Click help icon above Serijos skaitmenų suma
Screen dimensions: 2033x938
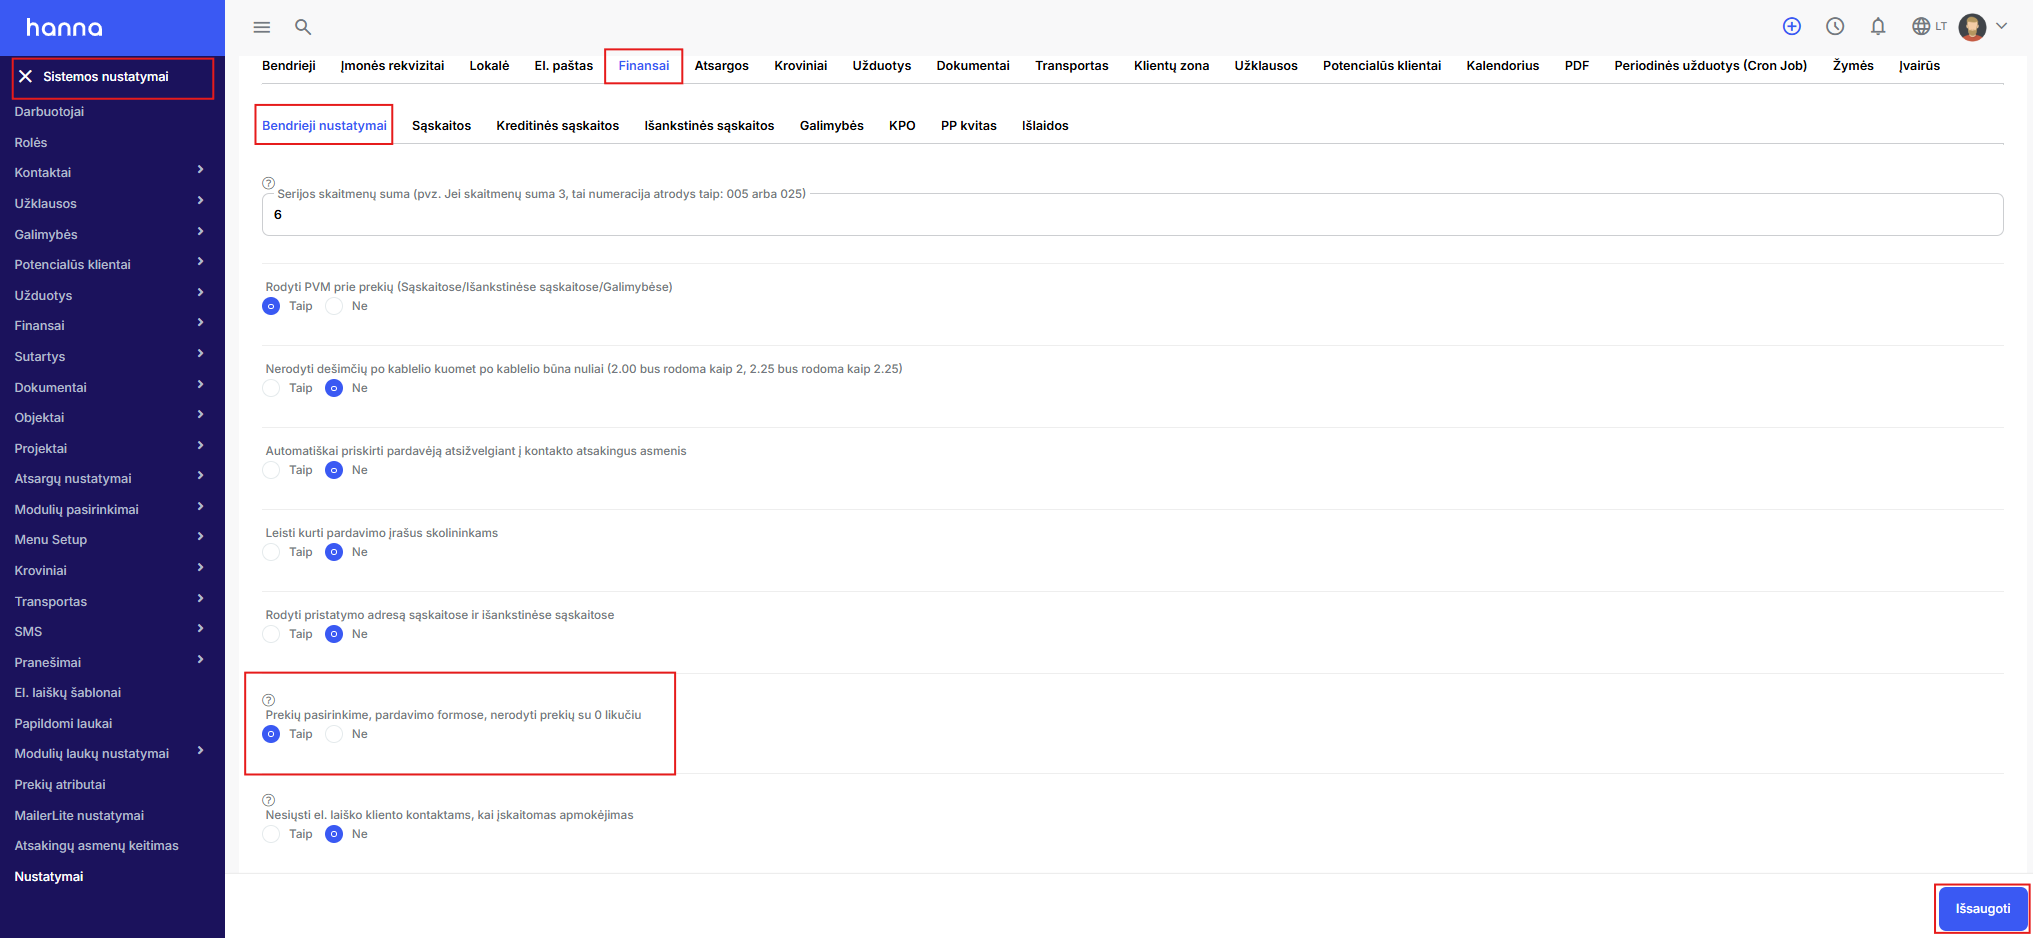268,183
